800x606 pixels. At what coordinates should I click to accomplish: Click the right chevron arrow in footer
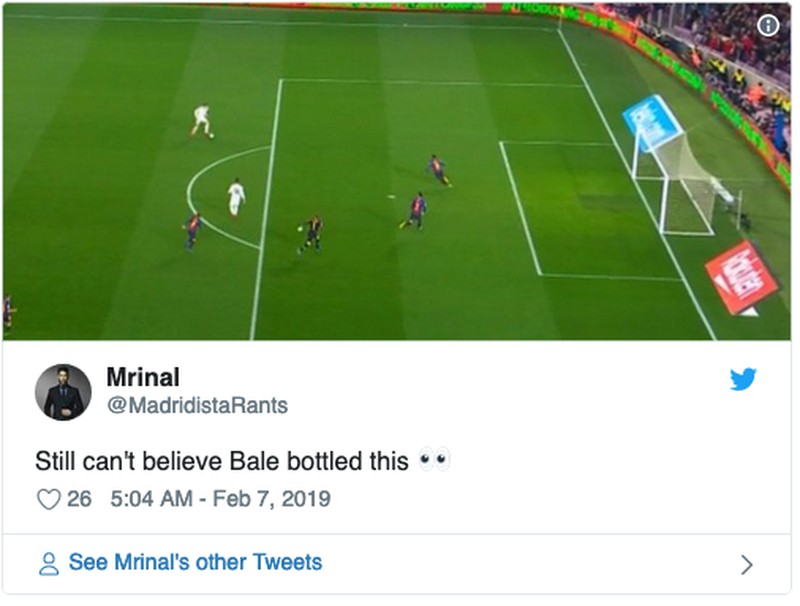[746, 564]
